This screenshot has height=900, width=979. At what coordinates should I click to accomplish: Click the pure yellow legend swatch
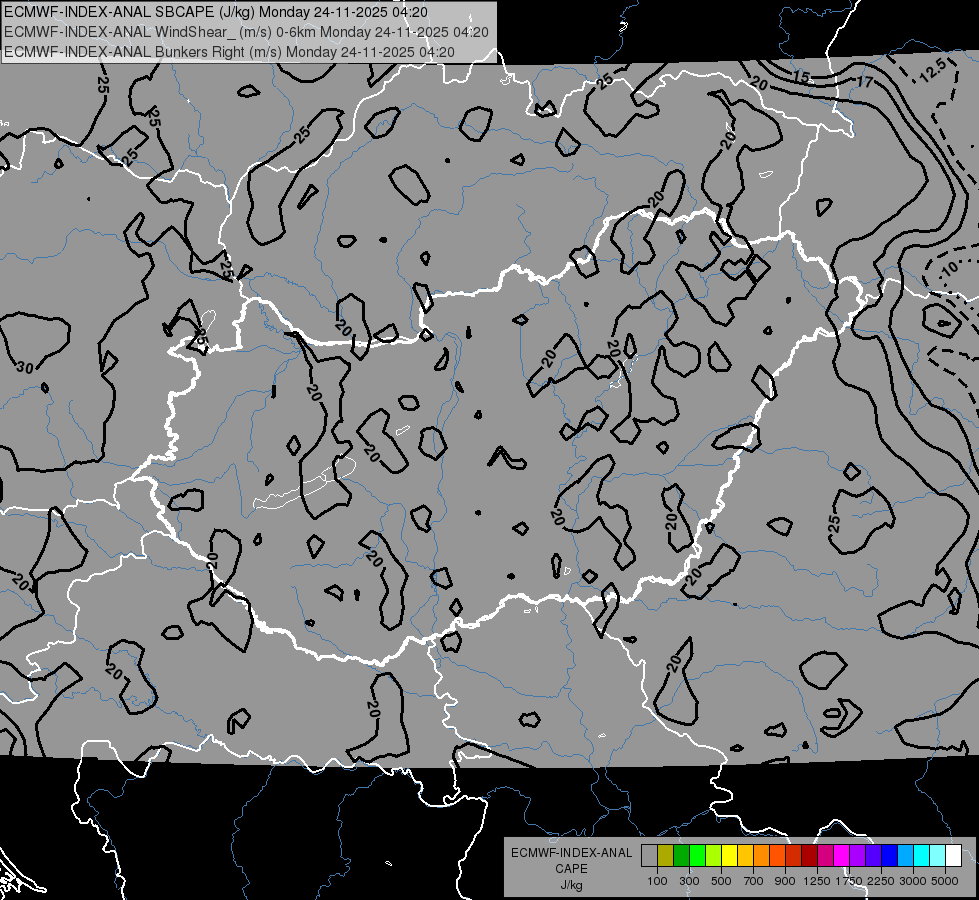pyautogui.click(x=729, y=855)
